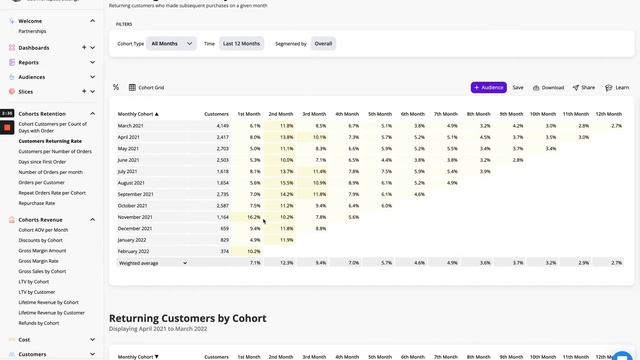Click the March 2021 row label
Viewport: 640px width, 360px height.
click(x=131, y=126)
